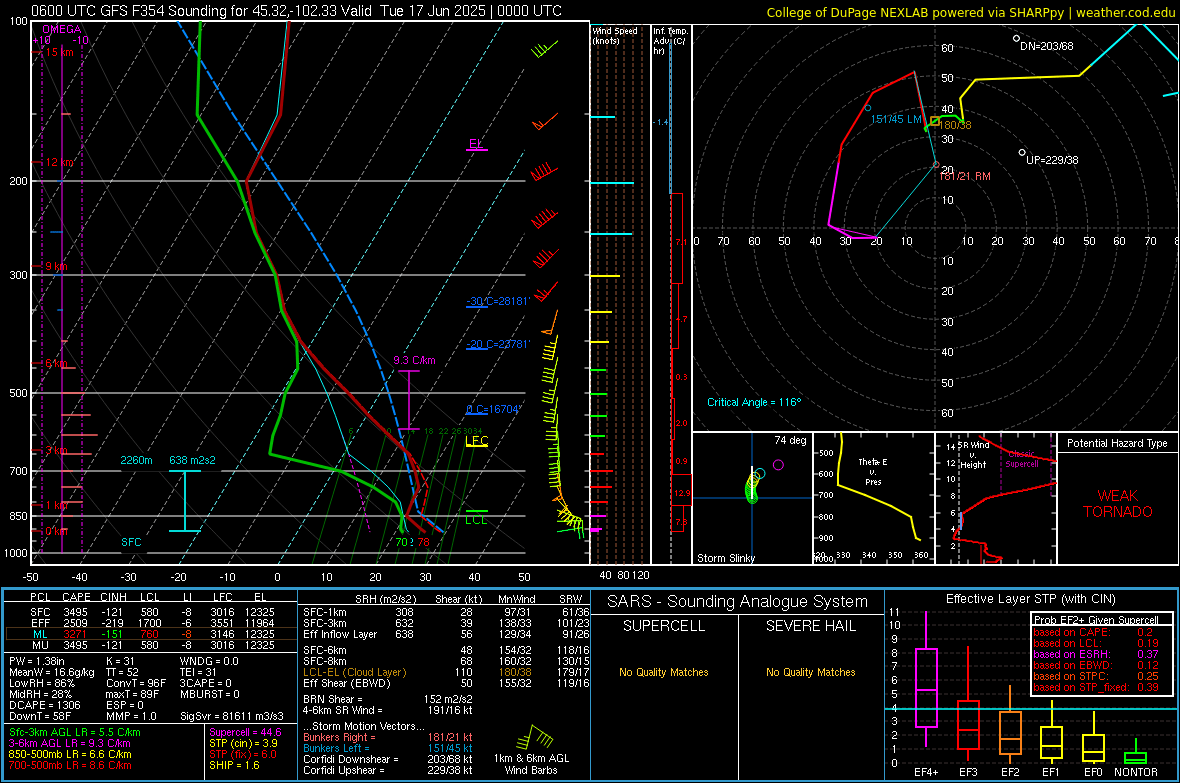Click the yellow 'LFC' marker on the skew-T
1180x783 pixels.
(476, 440)
